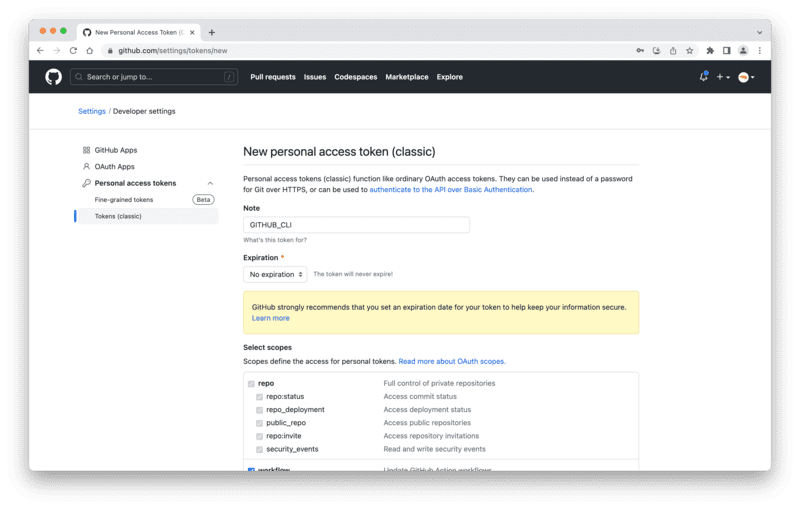Screen dimensions: 800x509
Task: Check the repo:status scope checkbox
Action: pyautogui.click(x=259, y=396)
